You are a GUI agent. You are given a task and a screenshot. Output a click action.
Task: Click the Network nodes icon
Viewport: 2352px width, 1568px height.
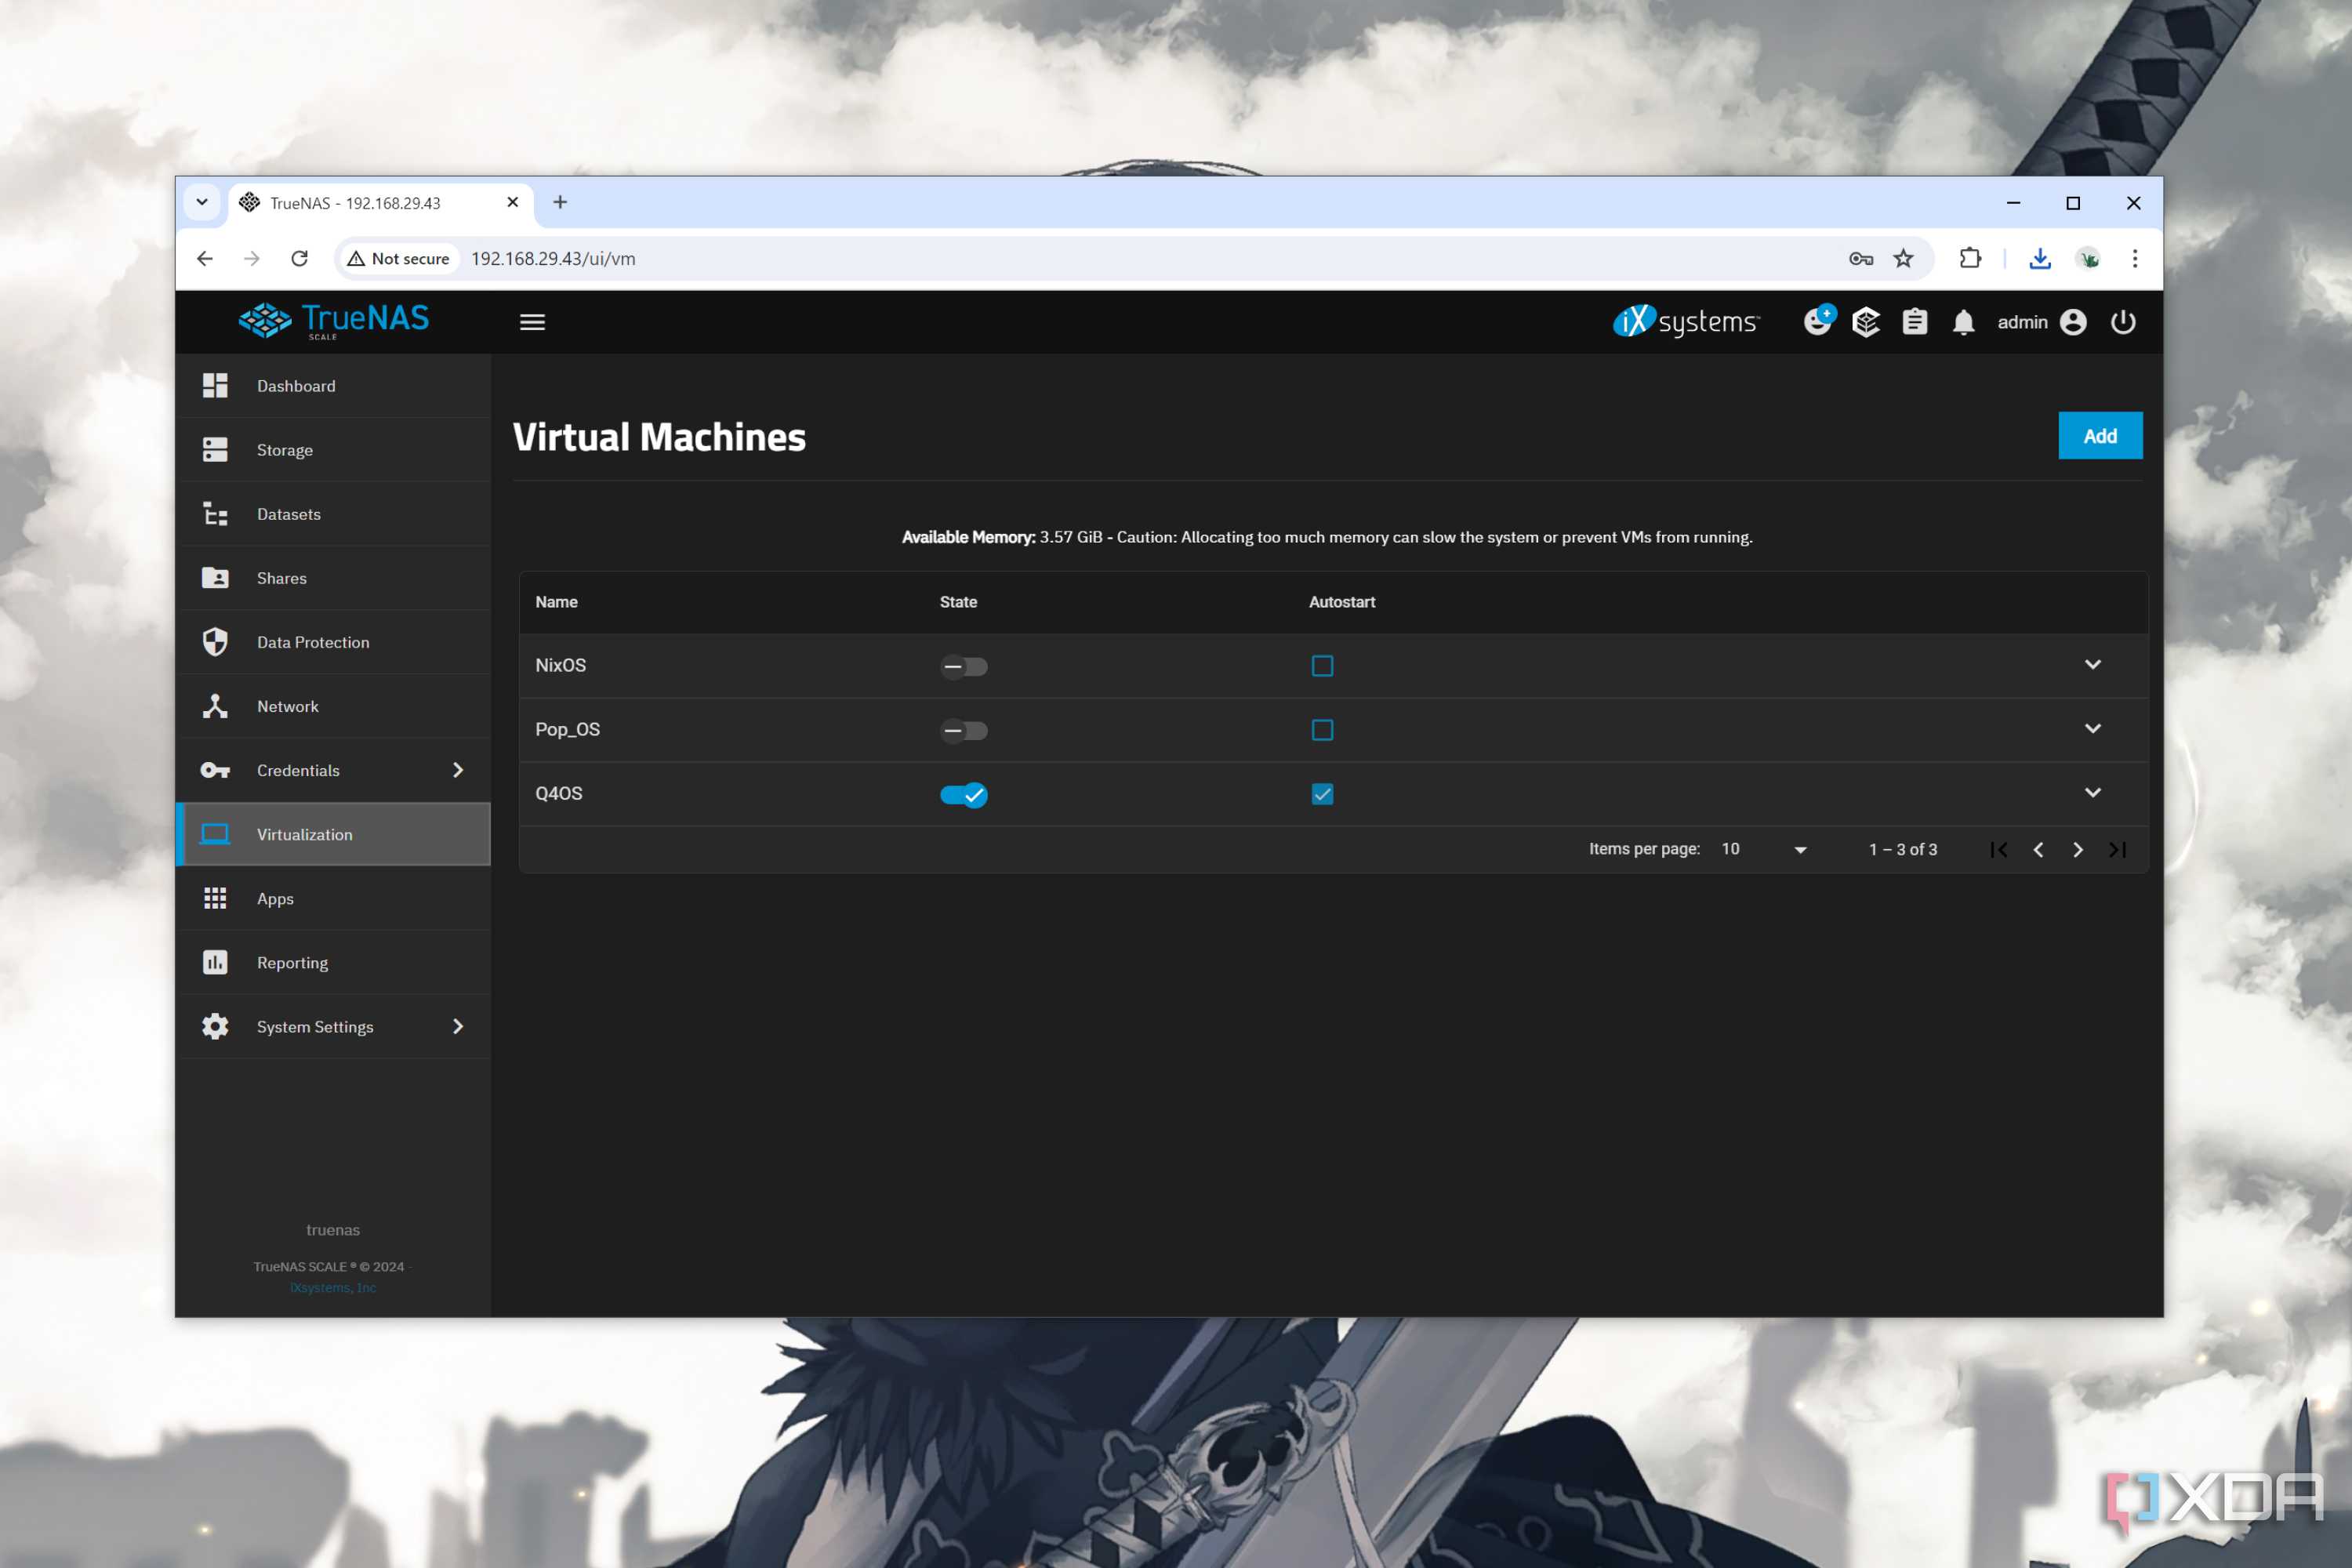pos(215,706)
